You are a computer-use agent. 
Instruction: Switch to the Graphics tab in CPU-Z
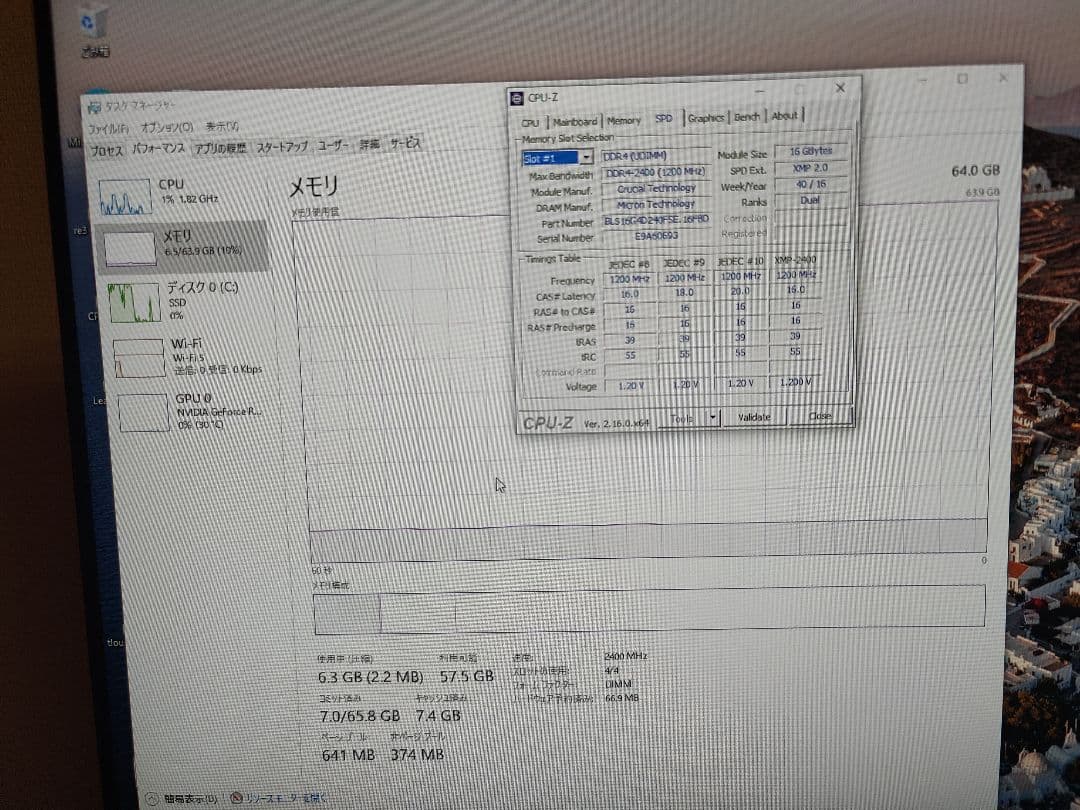pos(706,118)
